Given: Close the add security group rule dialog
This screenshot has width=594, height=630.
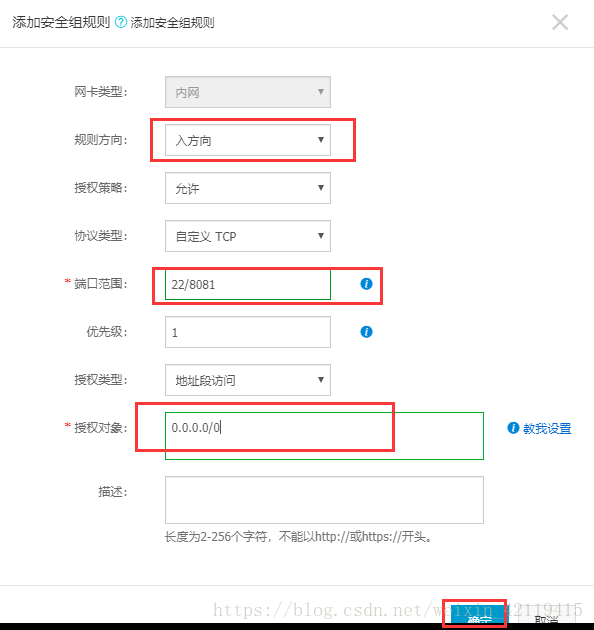Looking at the screenshot, I should [560, 22].
